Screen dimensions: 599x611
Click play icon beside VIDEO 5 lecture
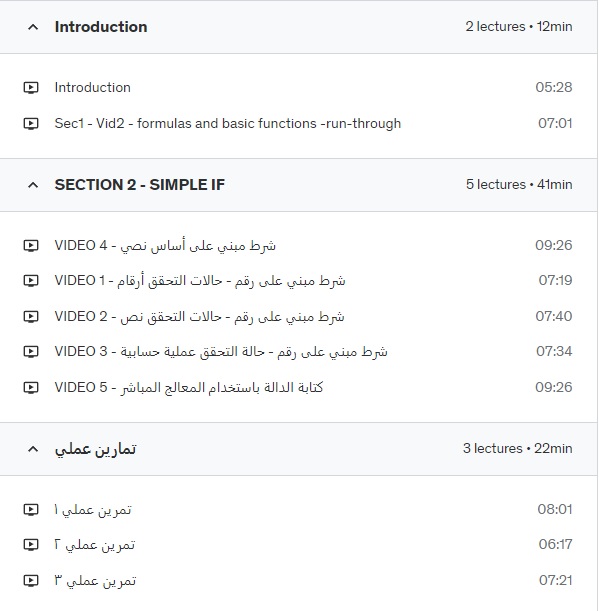[x=31, y=387]
